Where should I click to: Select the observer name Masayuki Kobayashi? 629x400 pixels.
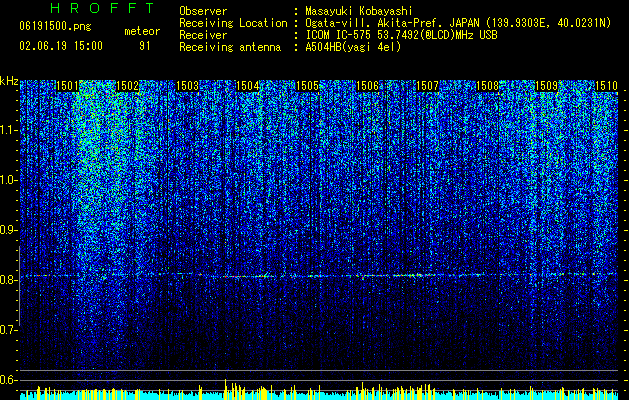pos(358,11)
